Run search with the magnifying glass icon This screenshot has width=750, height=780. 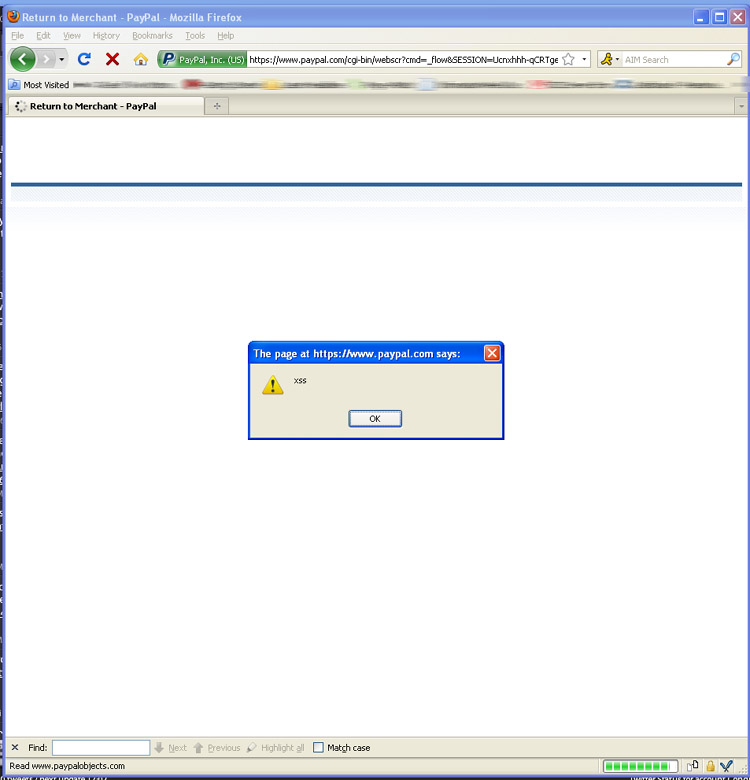click(x=733, y=60)
